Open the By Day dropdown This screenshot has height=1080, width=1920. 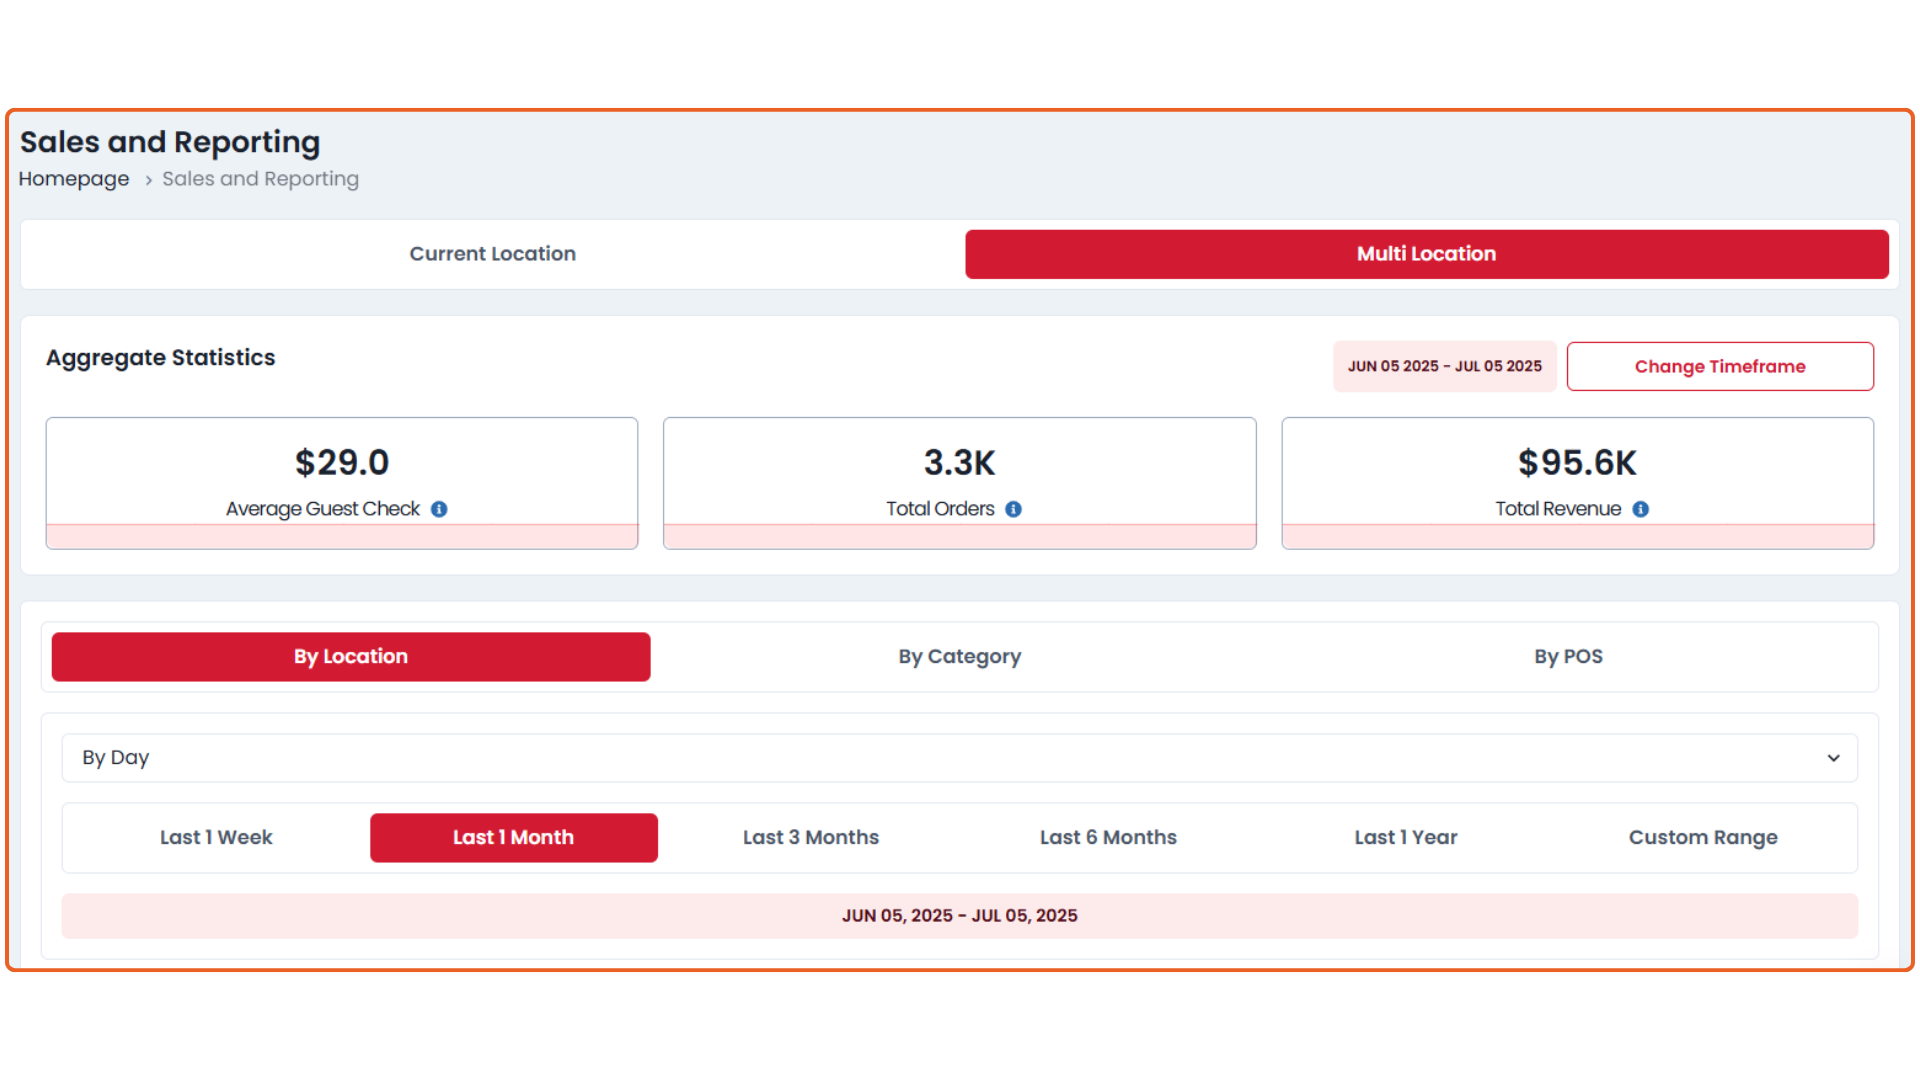click(958, 758)
